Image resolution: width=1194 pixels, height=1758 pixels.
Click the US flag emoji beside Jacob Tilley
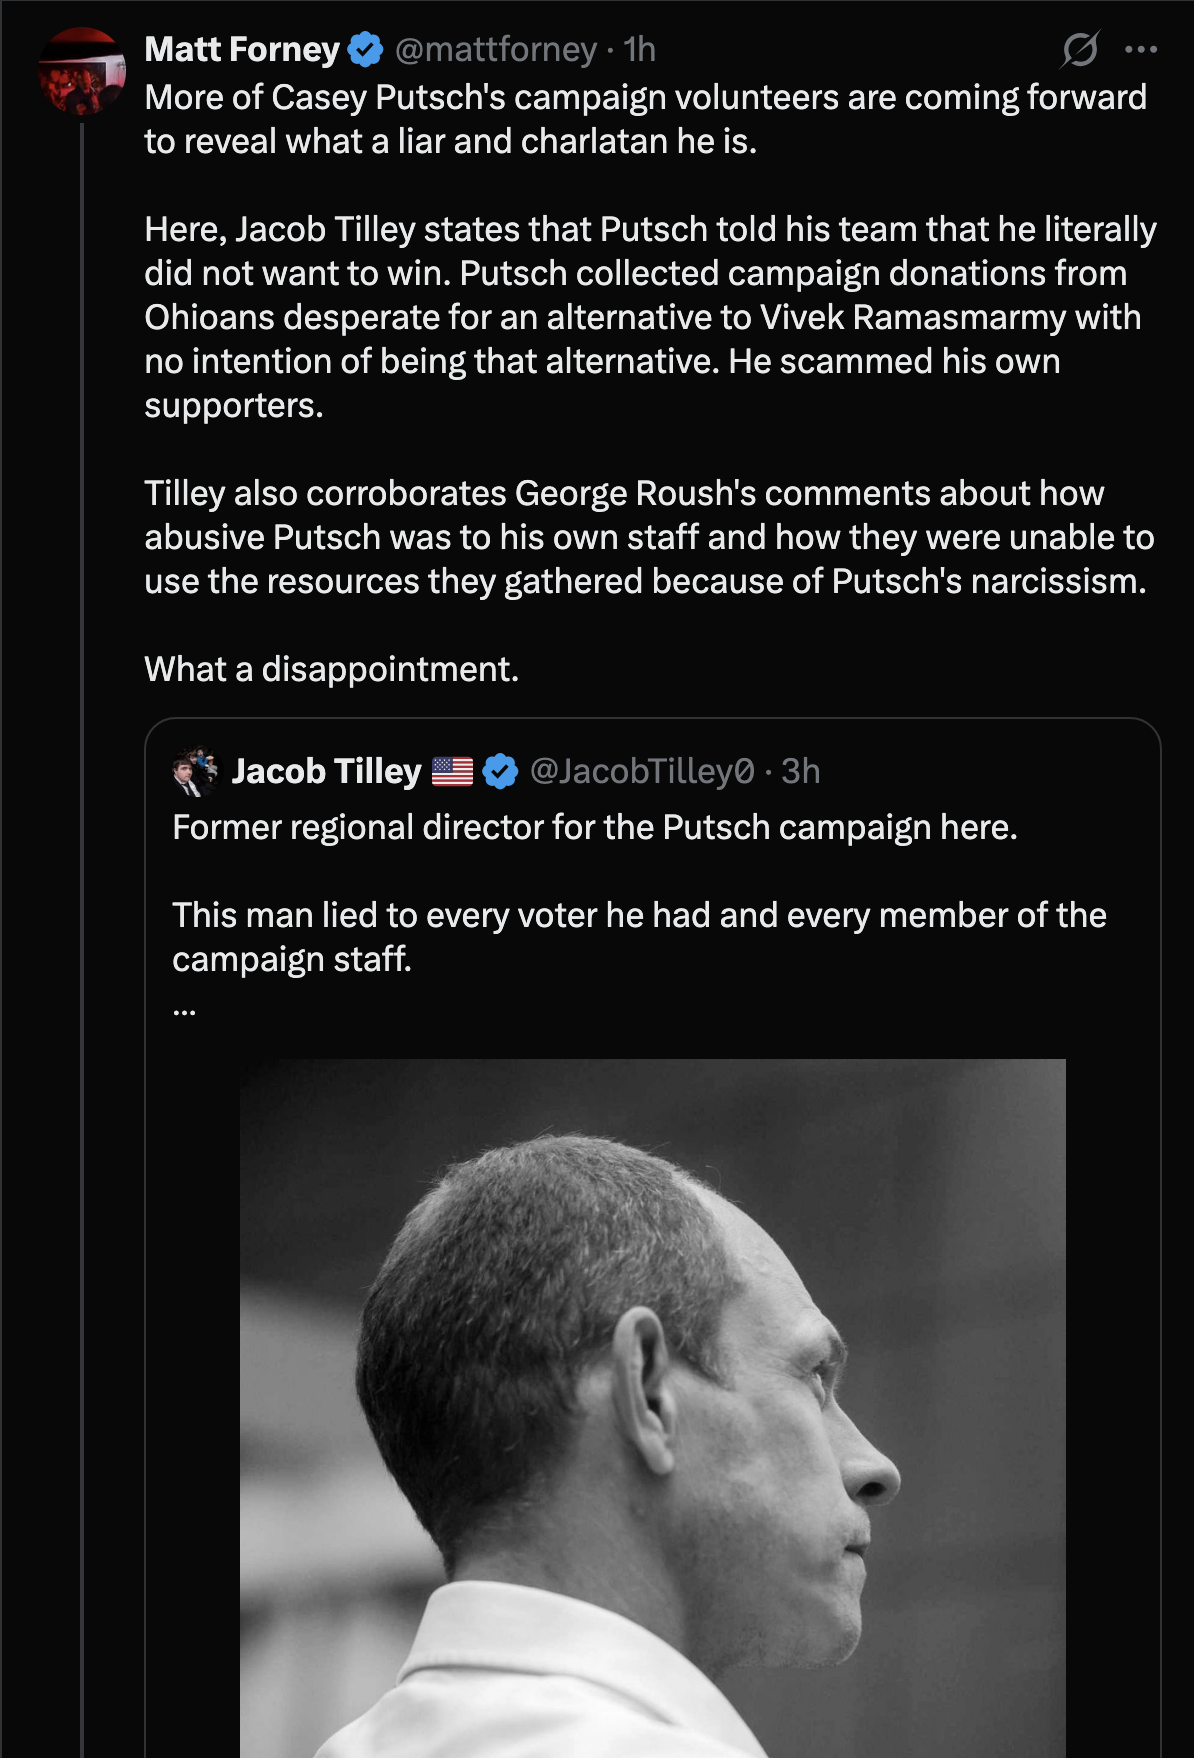[x=452, y=771]
